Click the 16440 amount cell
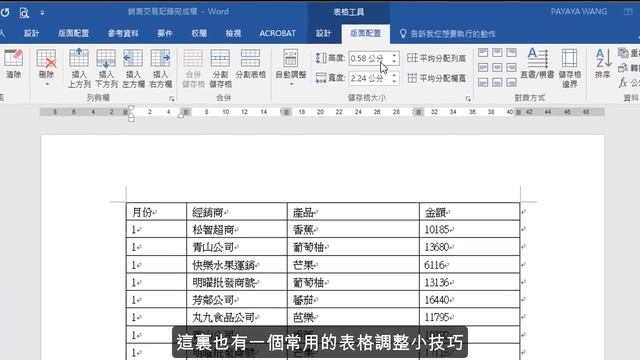640x360 pixels. (x=470, y=300)
